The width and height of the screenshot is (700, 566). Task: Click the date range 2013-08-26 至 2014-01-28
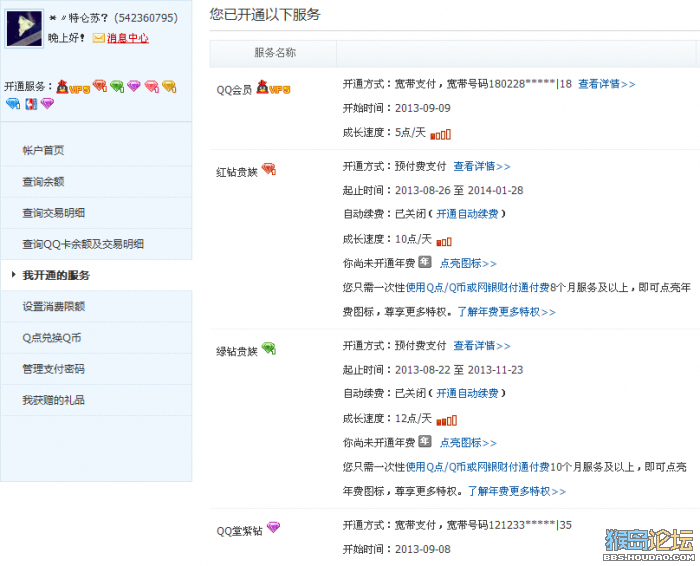459,191
